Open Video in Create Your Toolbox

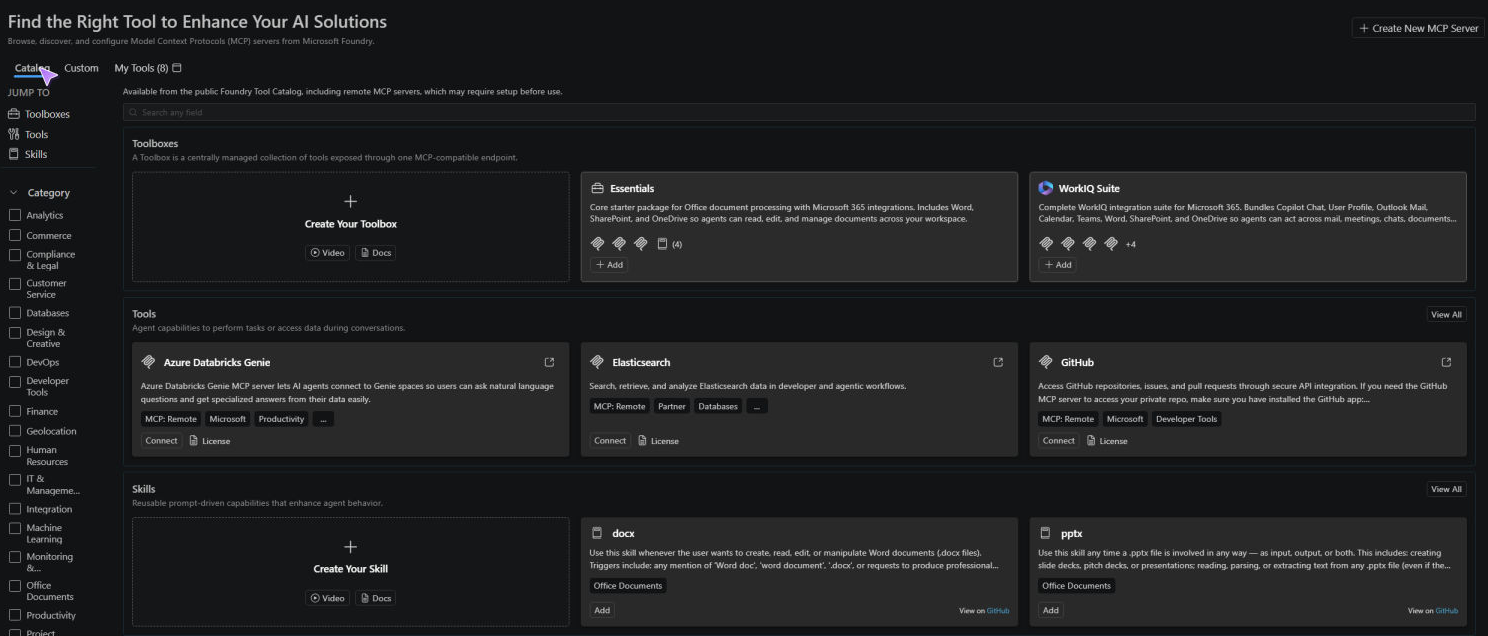(327, 253)
